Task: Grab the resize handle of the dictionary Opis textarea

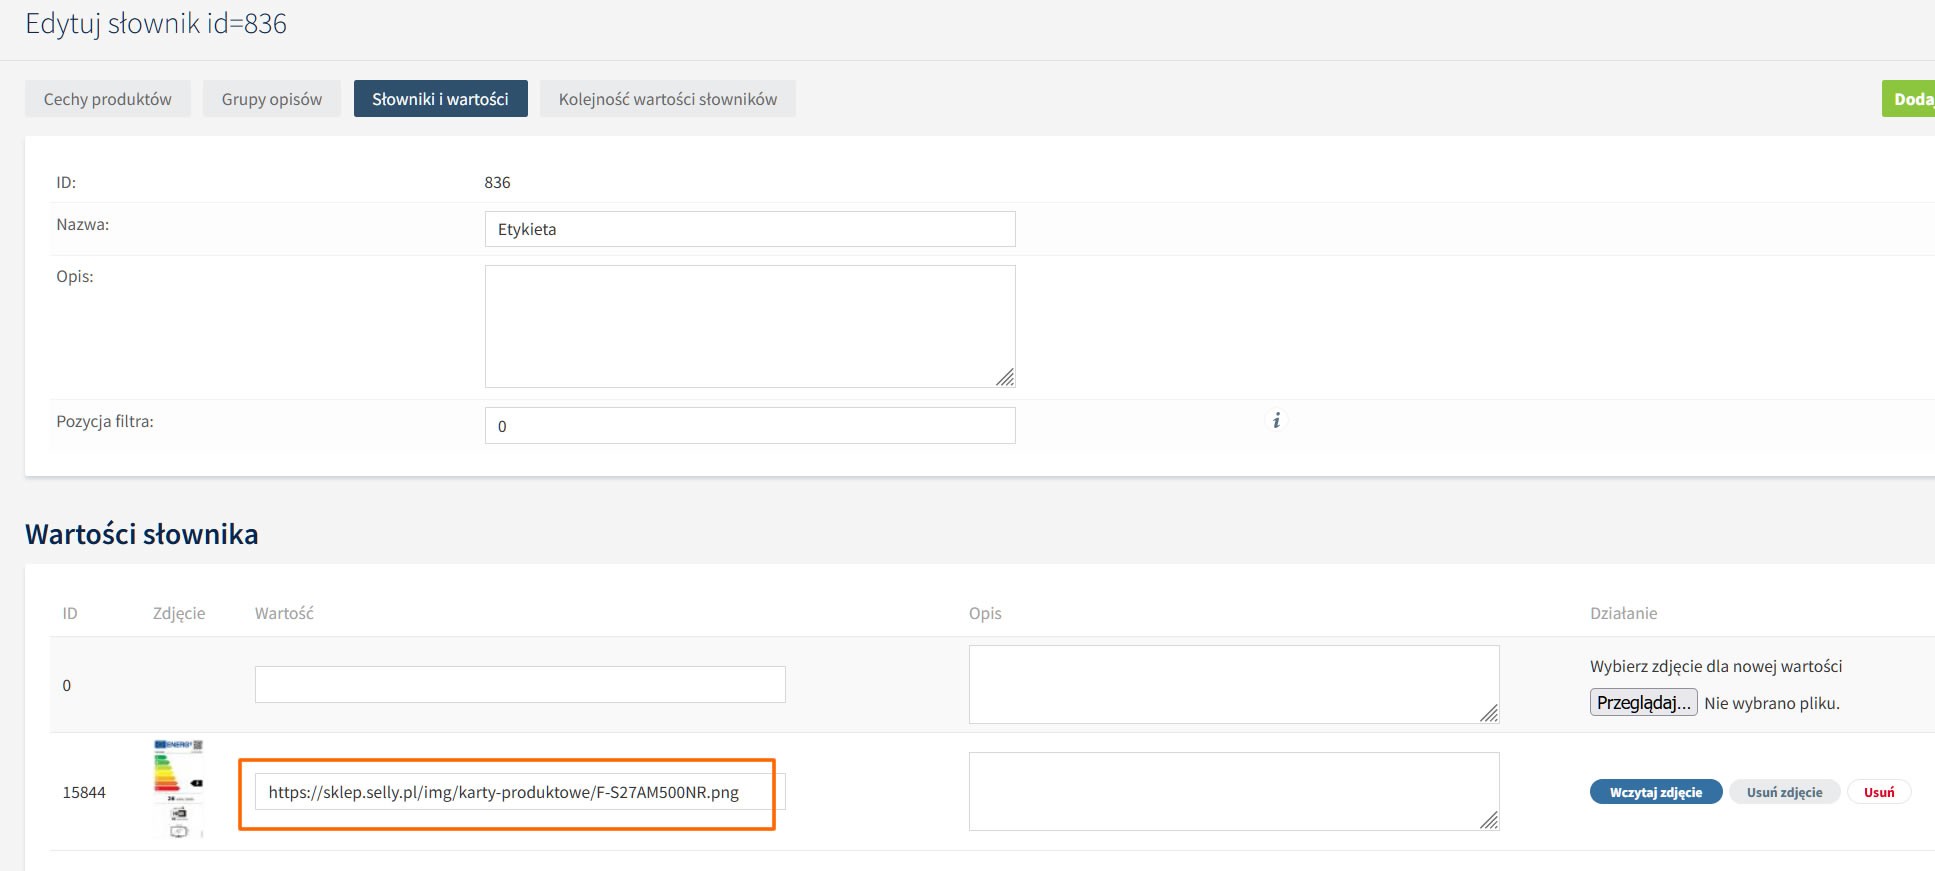Action: [1005, 377]
